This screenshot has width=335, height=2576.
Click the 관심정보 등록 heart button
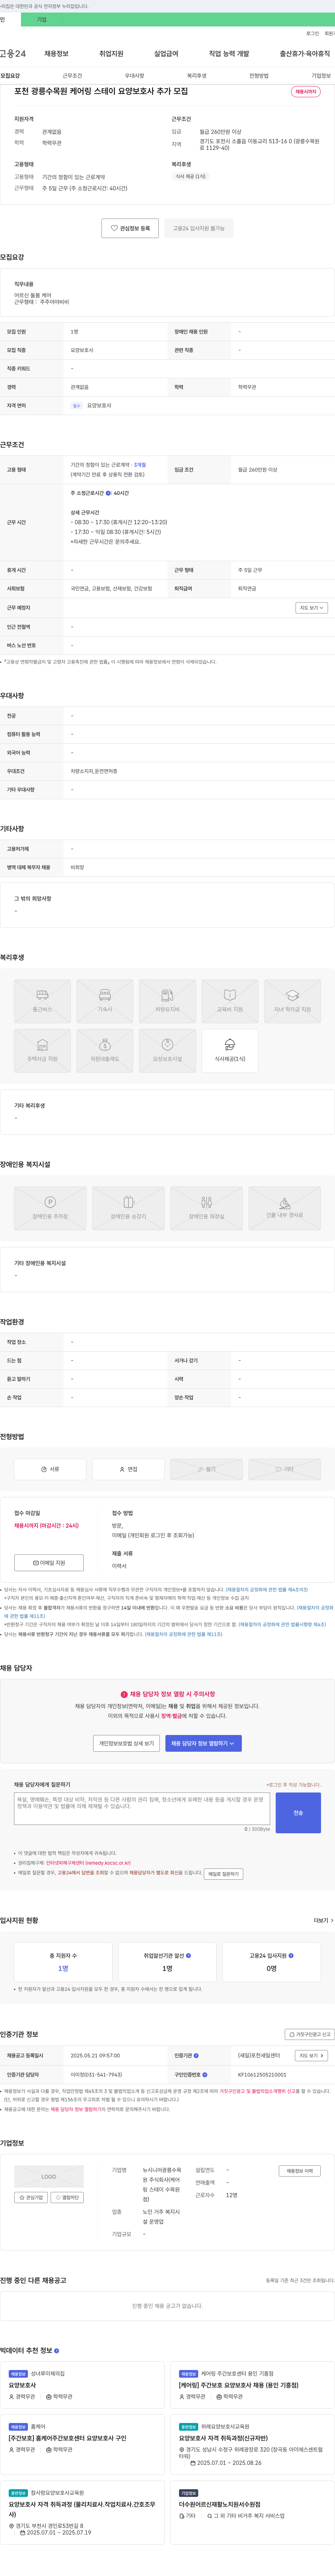coord(130,228)
